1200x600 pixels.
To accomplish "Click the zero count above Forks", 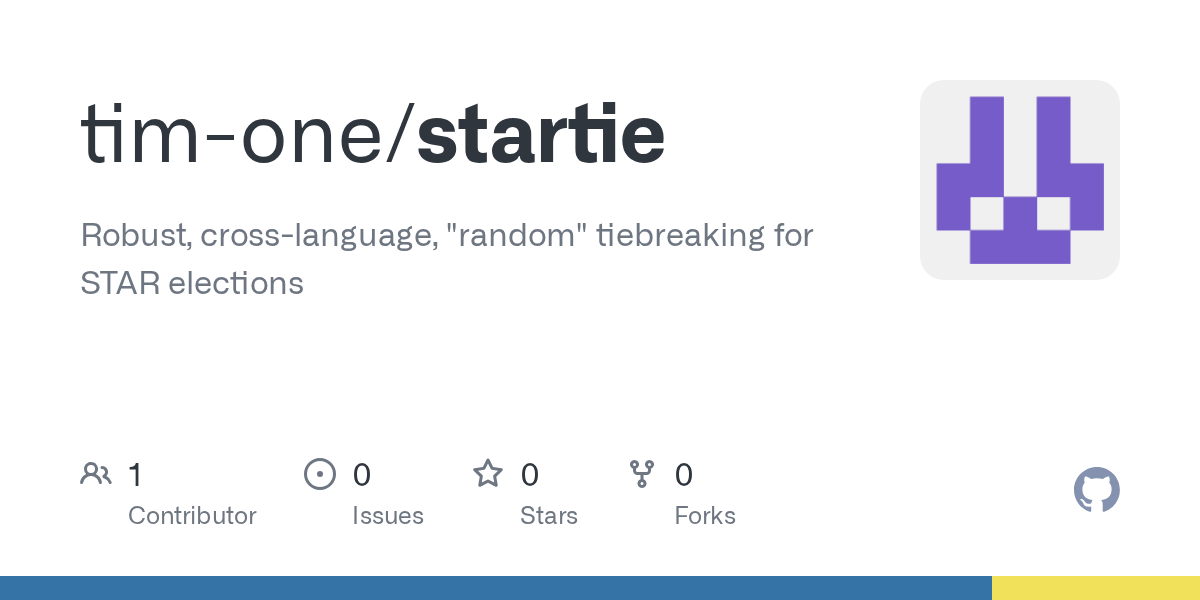I will pos(684,475).
